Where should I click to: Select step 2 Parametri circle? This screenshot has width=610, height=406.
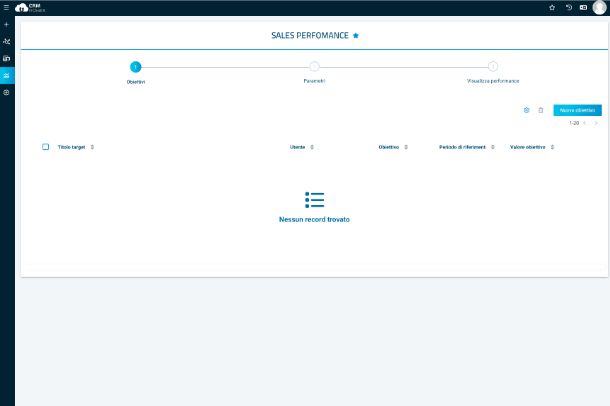(x=314, y=66)
